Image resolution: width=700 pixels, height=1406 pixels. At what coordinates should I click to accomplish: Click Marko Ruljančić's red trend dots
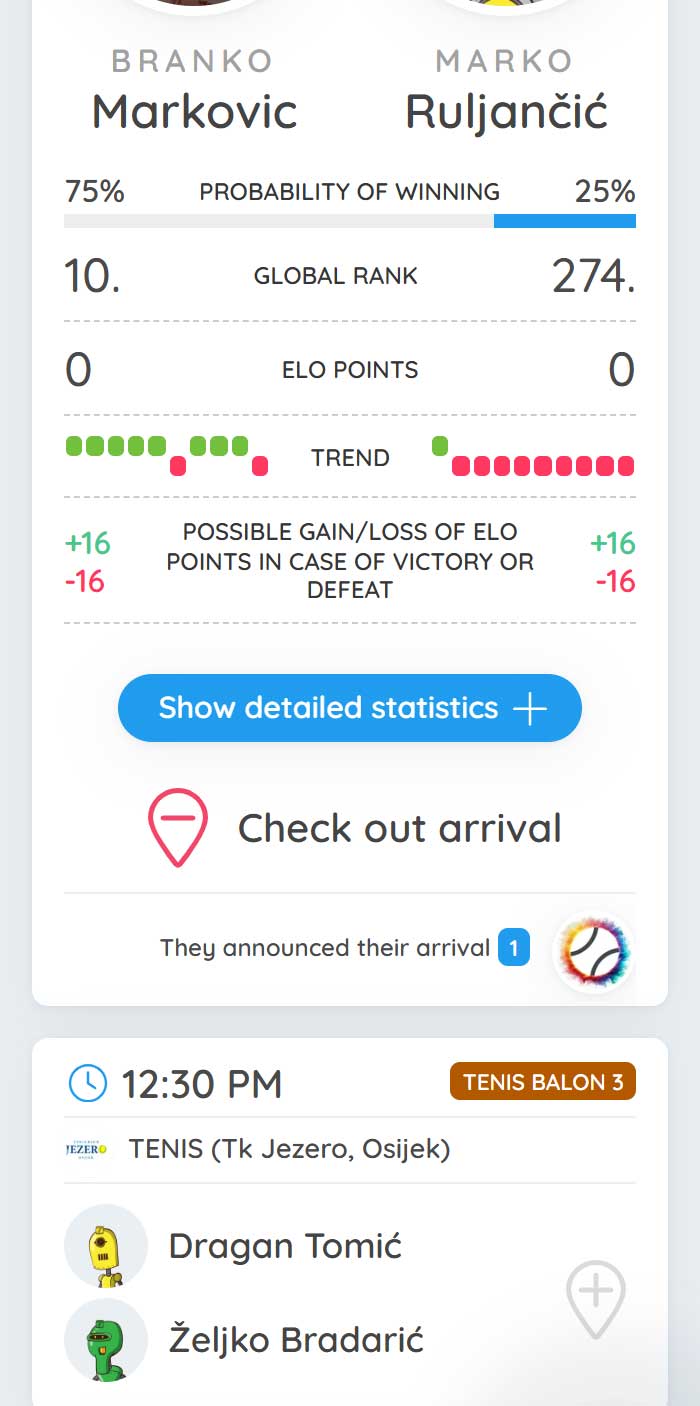[533, 455]
